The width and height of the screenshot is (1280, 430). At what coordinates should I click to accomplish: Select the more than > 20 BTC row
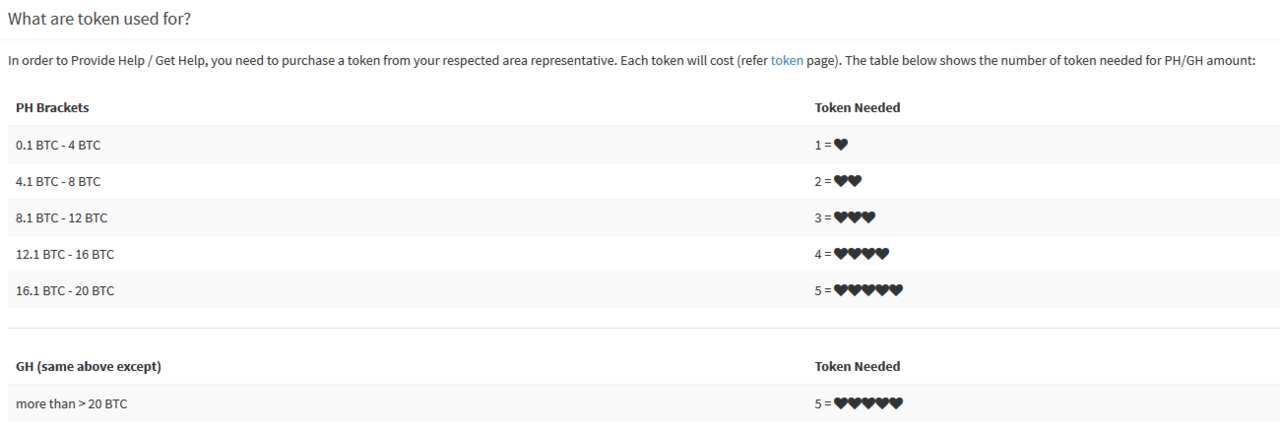click(x=644, y=403)
